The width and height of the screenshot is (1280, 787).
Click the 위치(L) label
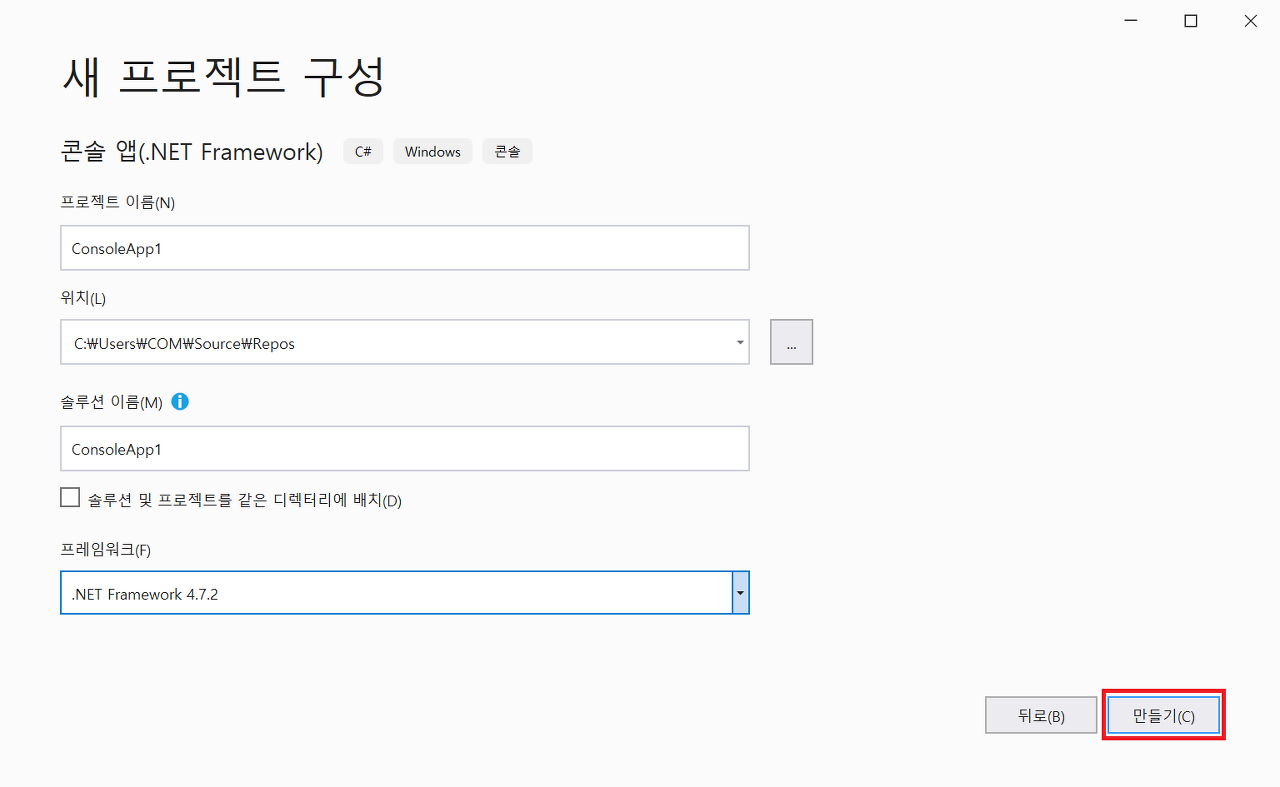83,298
